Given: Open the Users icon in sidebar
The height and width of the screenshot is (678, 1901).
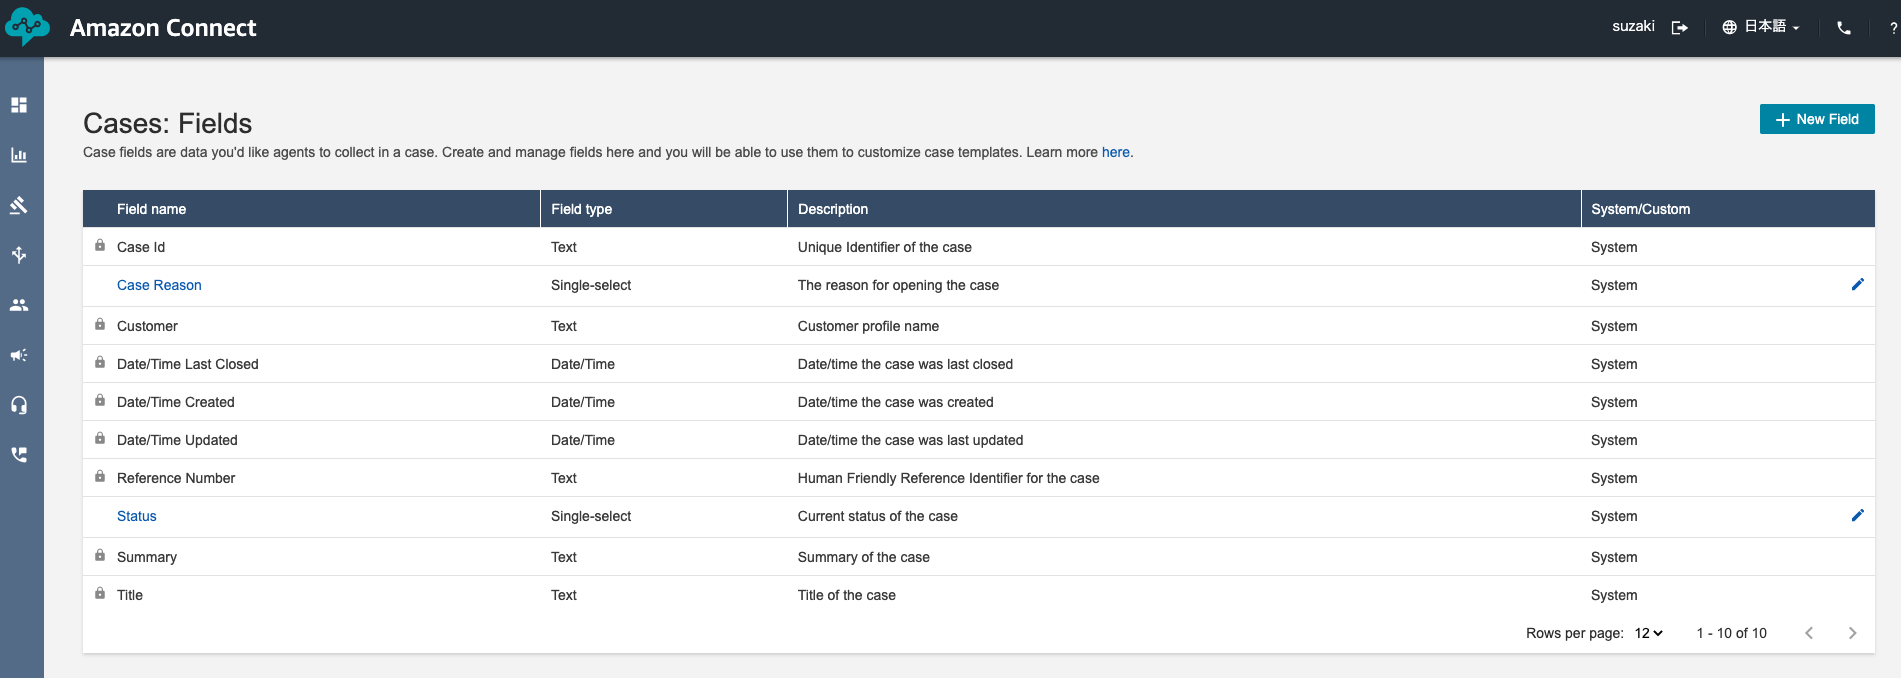Looking at the screenshot, I should point(19,305).
